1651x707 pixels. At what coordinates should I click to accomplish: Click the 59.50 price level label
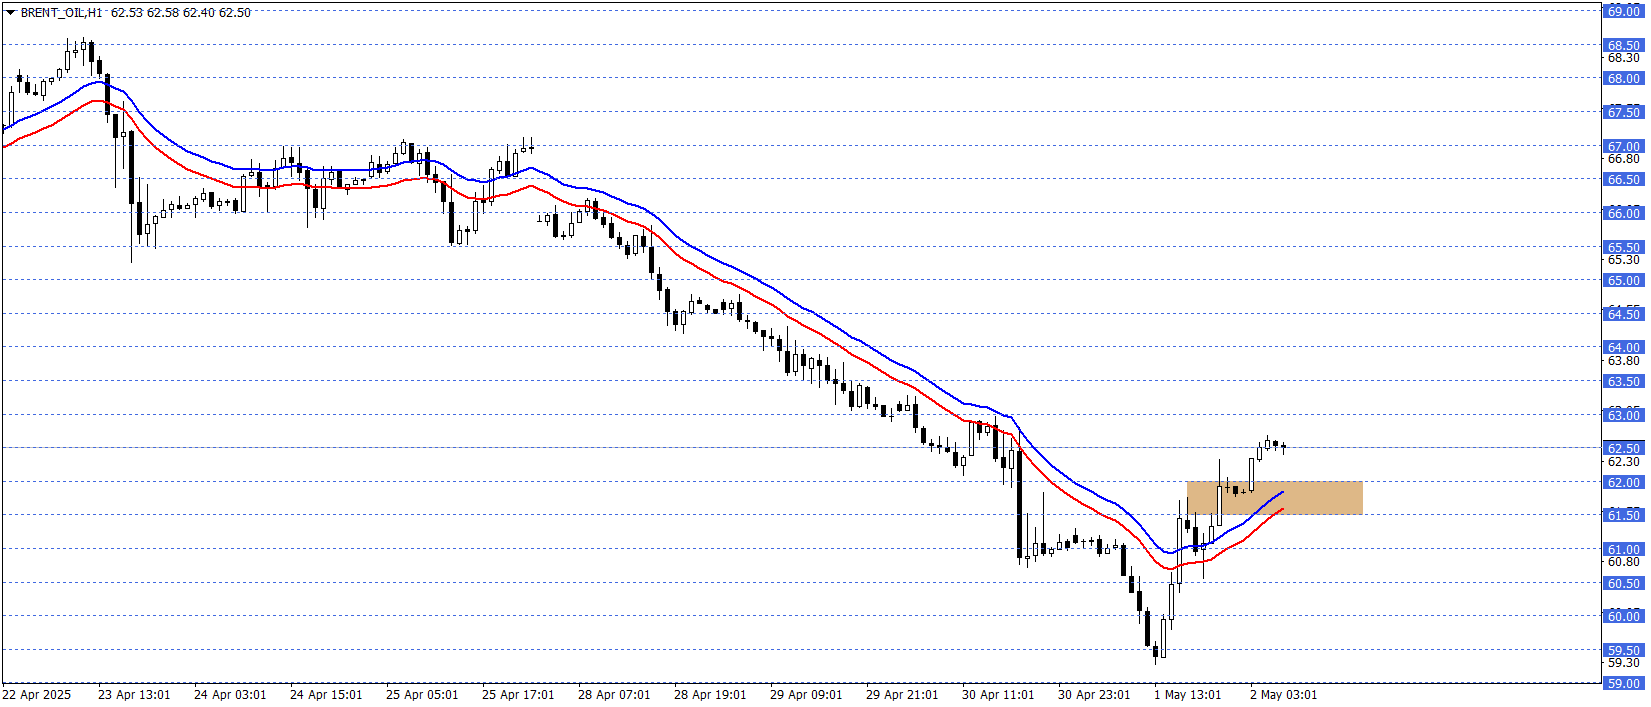pyautogui.click(x=1623, y=650)
